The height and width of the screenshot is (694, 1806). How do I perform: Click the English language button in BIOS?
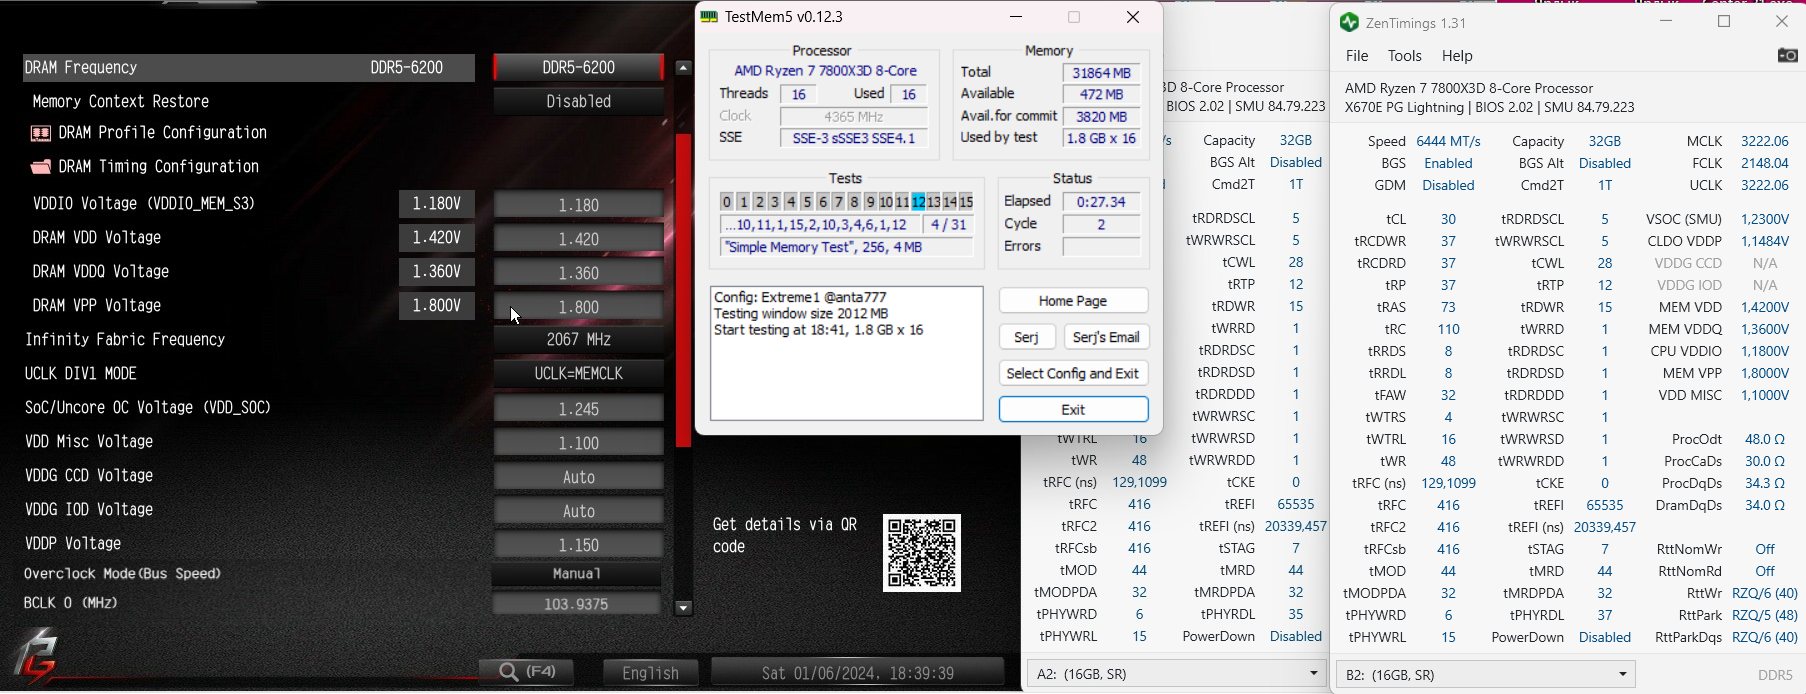coord(650,673)
